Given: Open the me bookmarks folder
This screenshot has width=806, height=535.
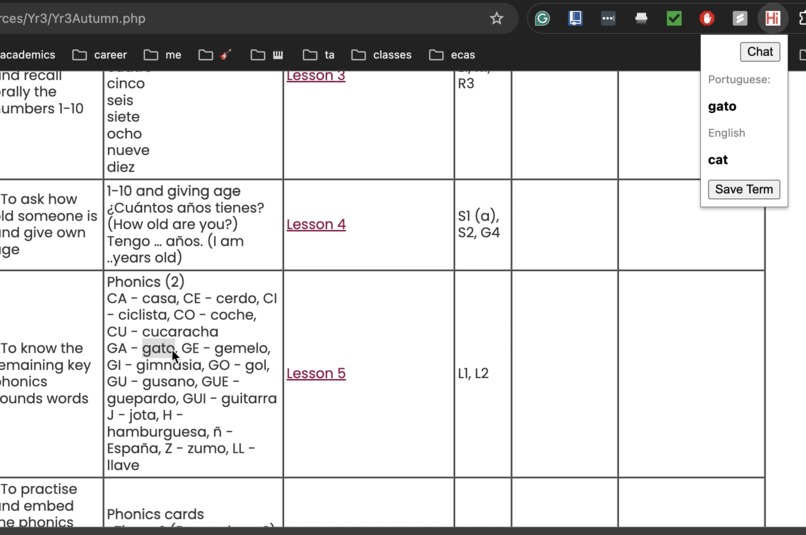Looking at the screenshot, I should [162, 55].
